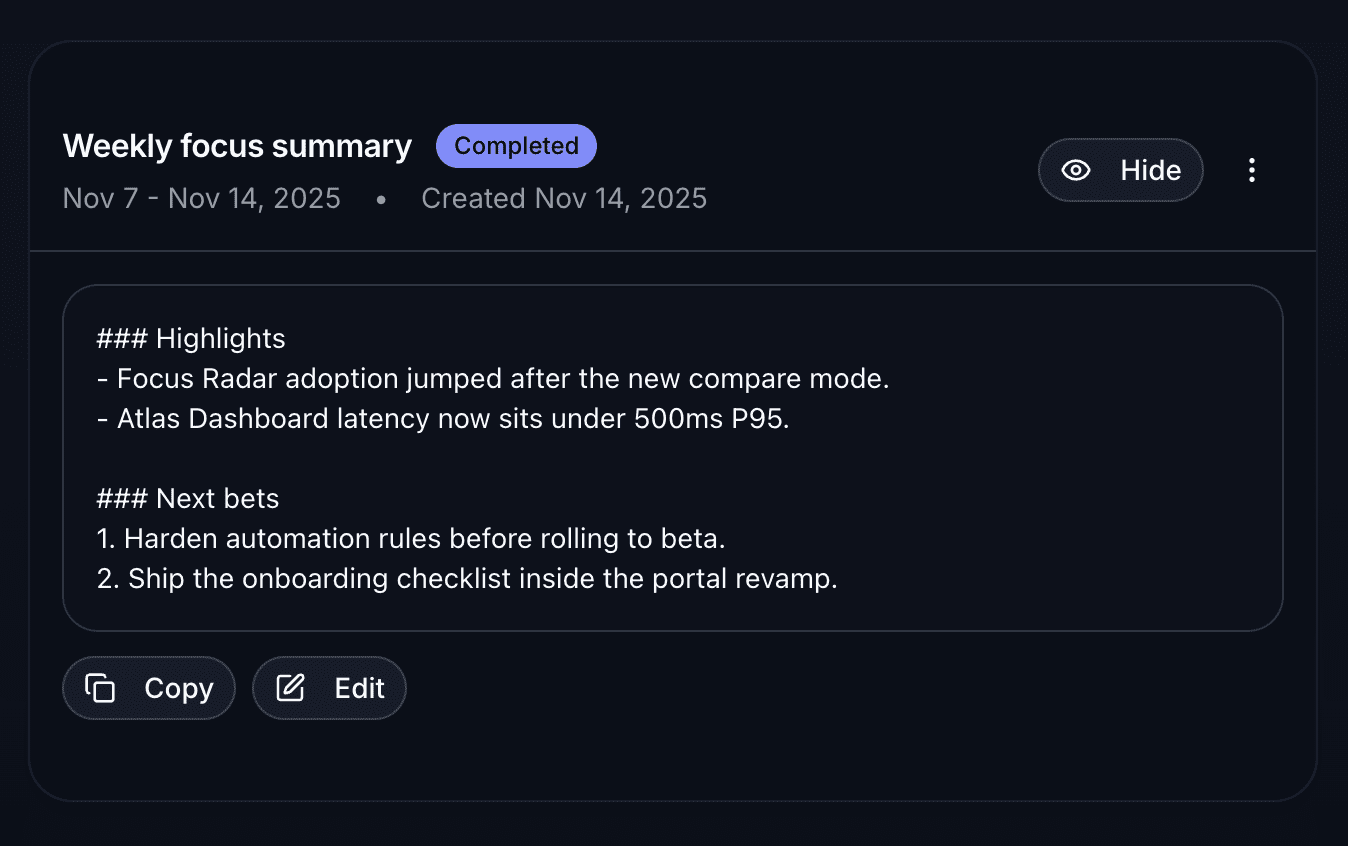The image size is (1348, 846).
Task: Copy the summary text
Action: tap(148, 688)
